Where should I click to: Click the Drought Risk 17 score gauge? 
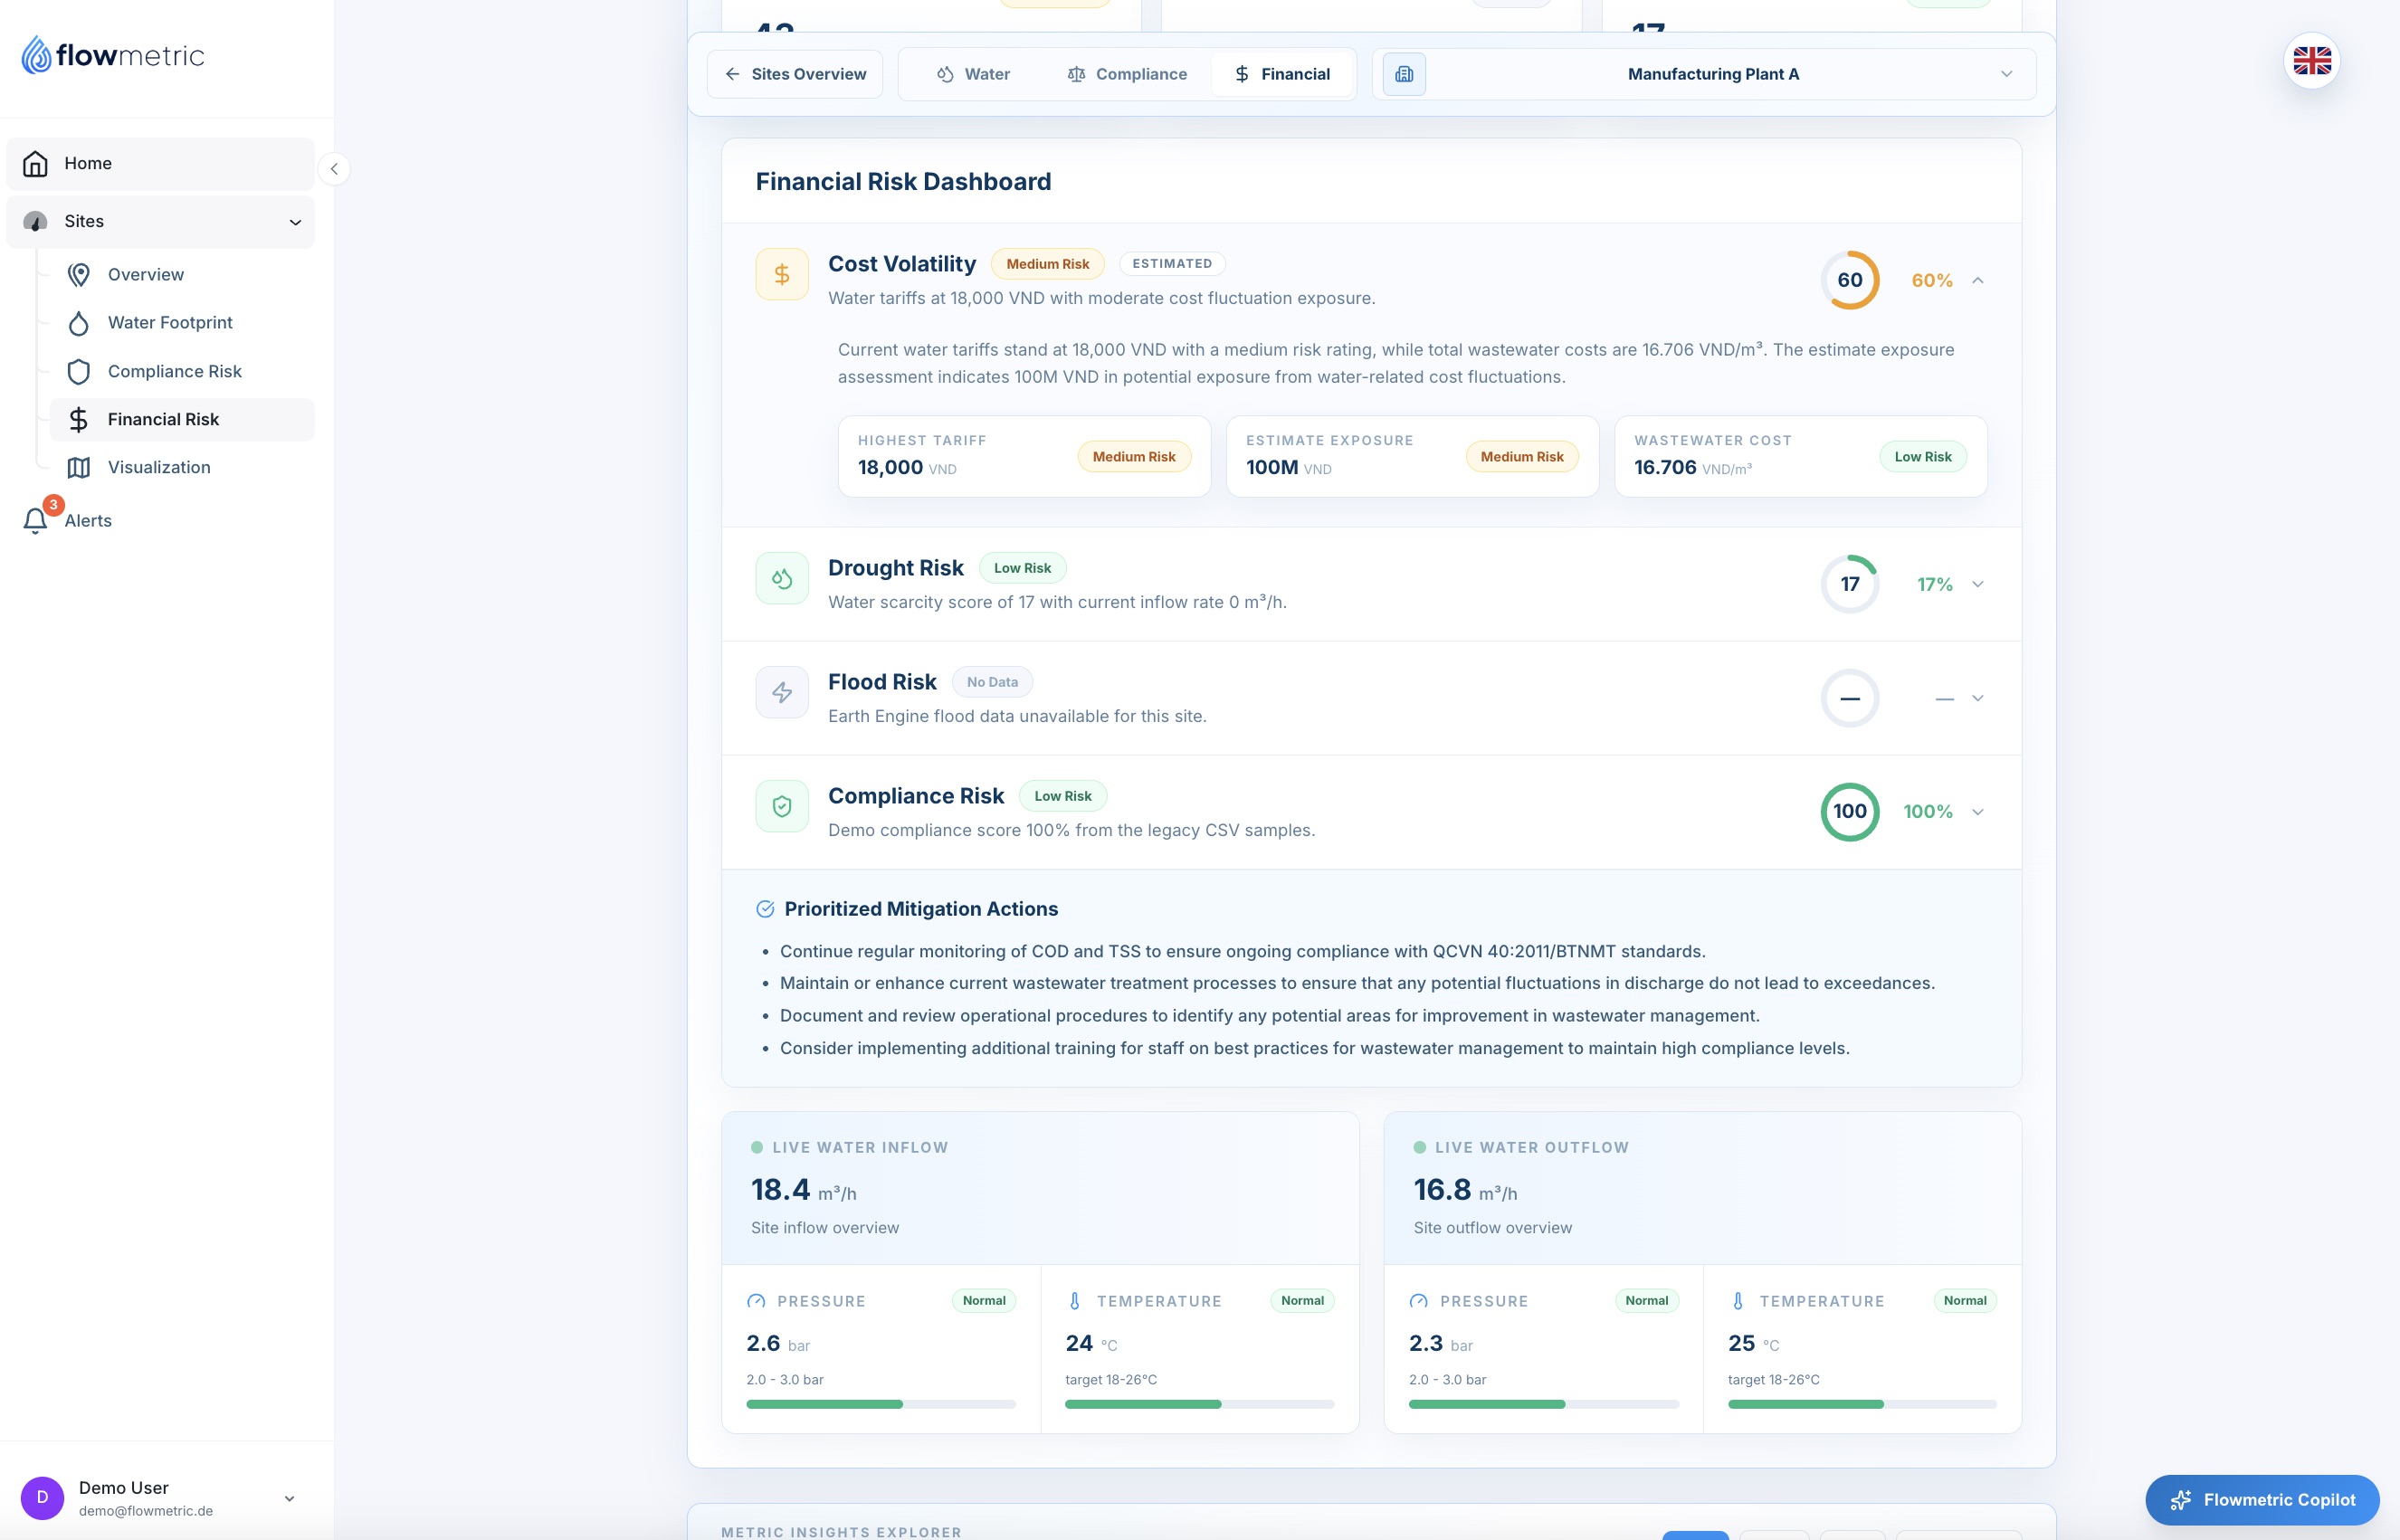[1850, 584]
